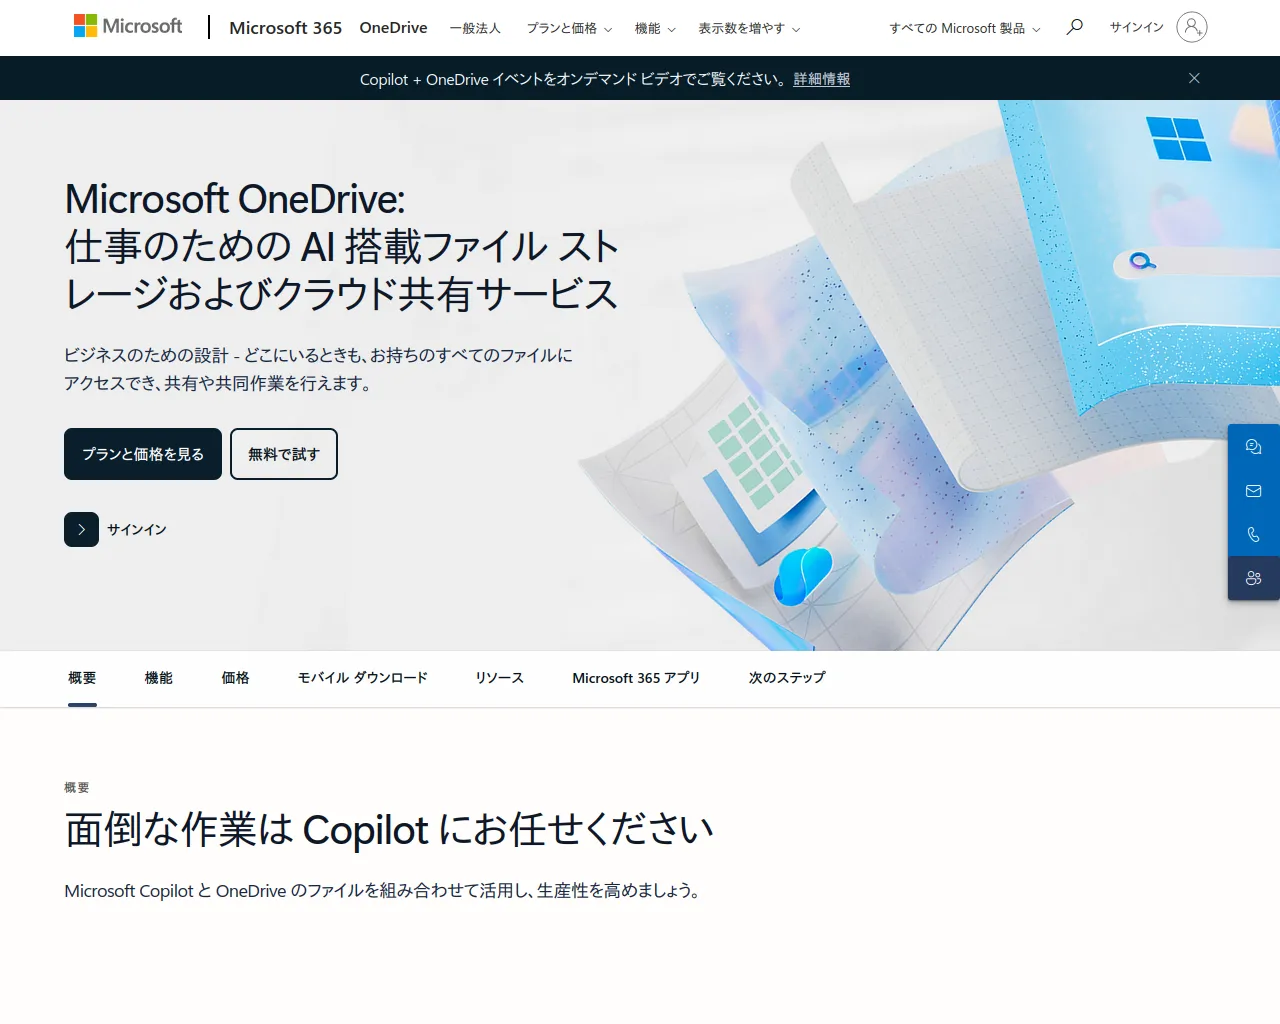Select the 概要 tab

[x=82, y=678]
